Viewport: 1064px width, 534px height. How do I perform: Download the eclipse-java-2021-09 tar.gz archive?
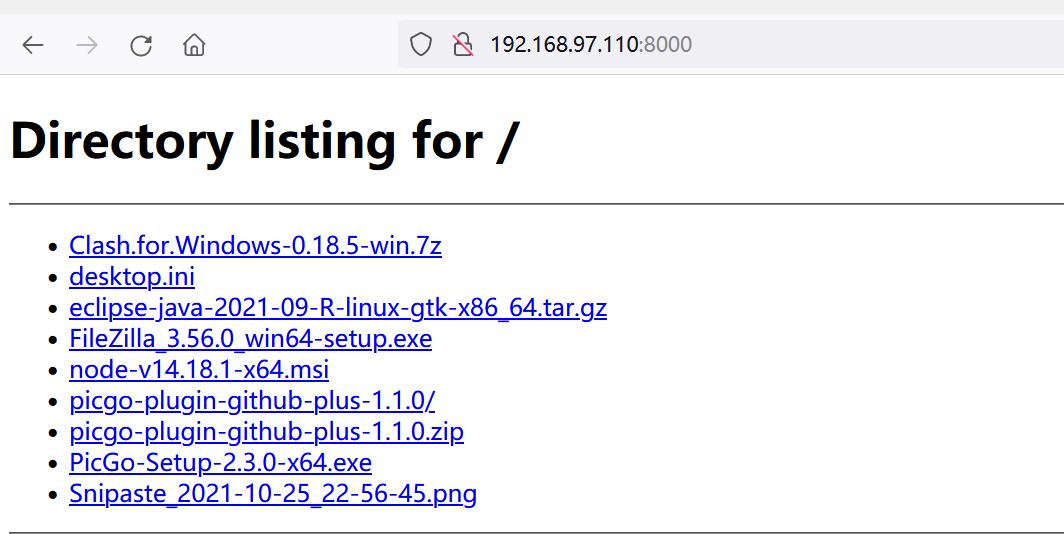point(338,307)
